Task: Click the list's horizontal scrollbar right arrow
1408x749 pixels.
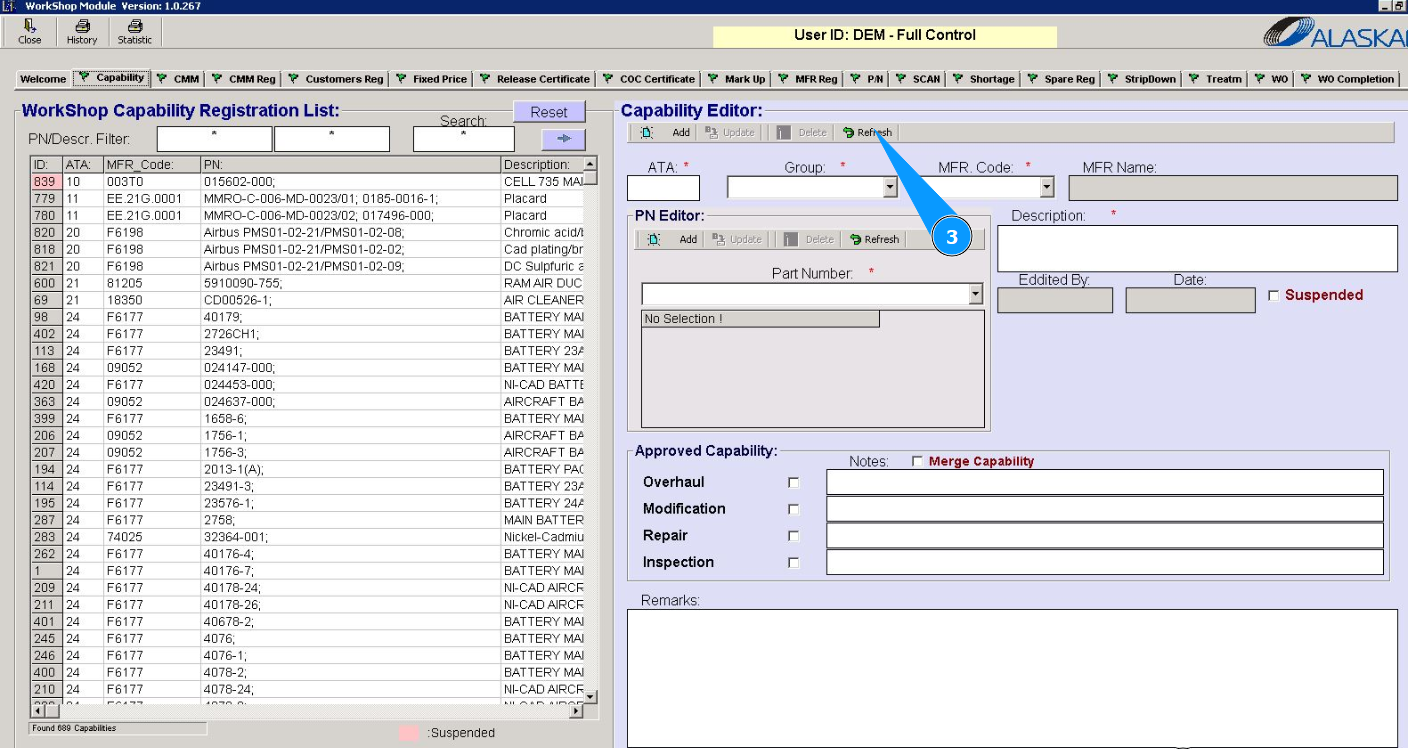Action: (x=576, y=711)
